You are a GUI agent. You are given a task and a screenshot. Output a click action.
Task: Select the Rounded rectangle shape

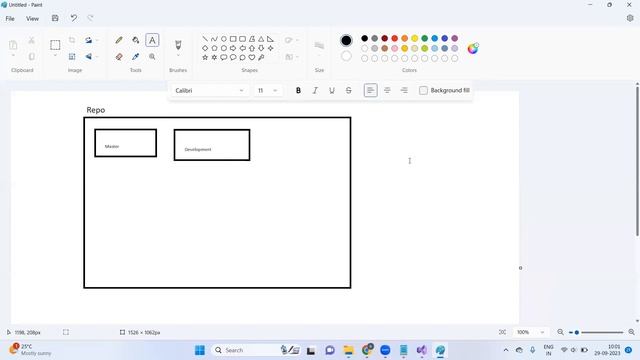tap(242, 39)
